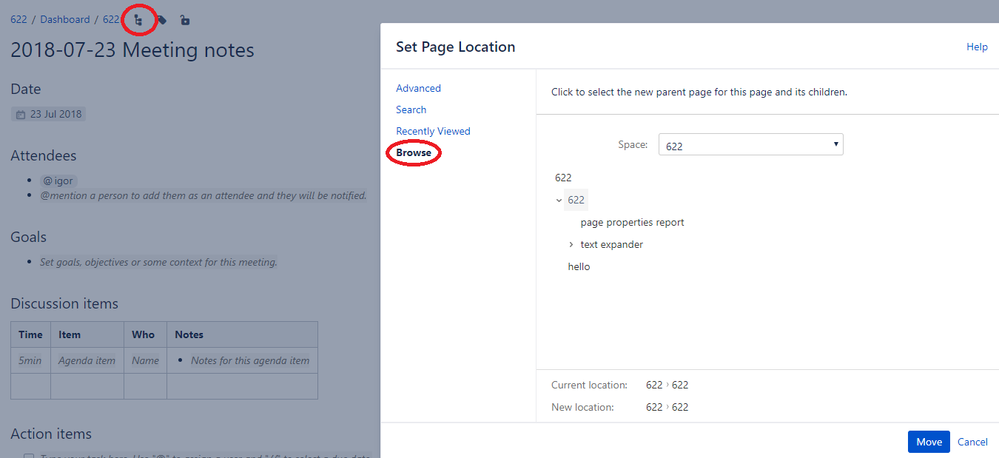Select the hello page in tree
Viewport: 999px width, 458px height.
(x=579, y=267)
